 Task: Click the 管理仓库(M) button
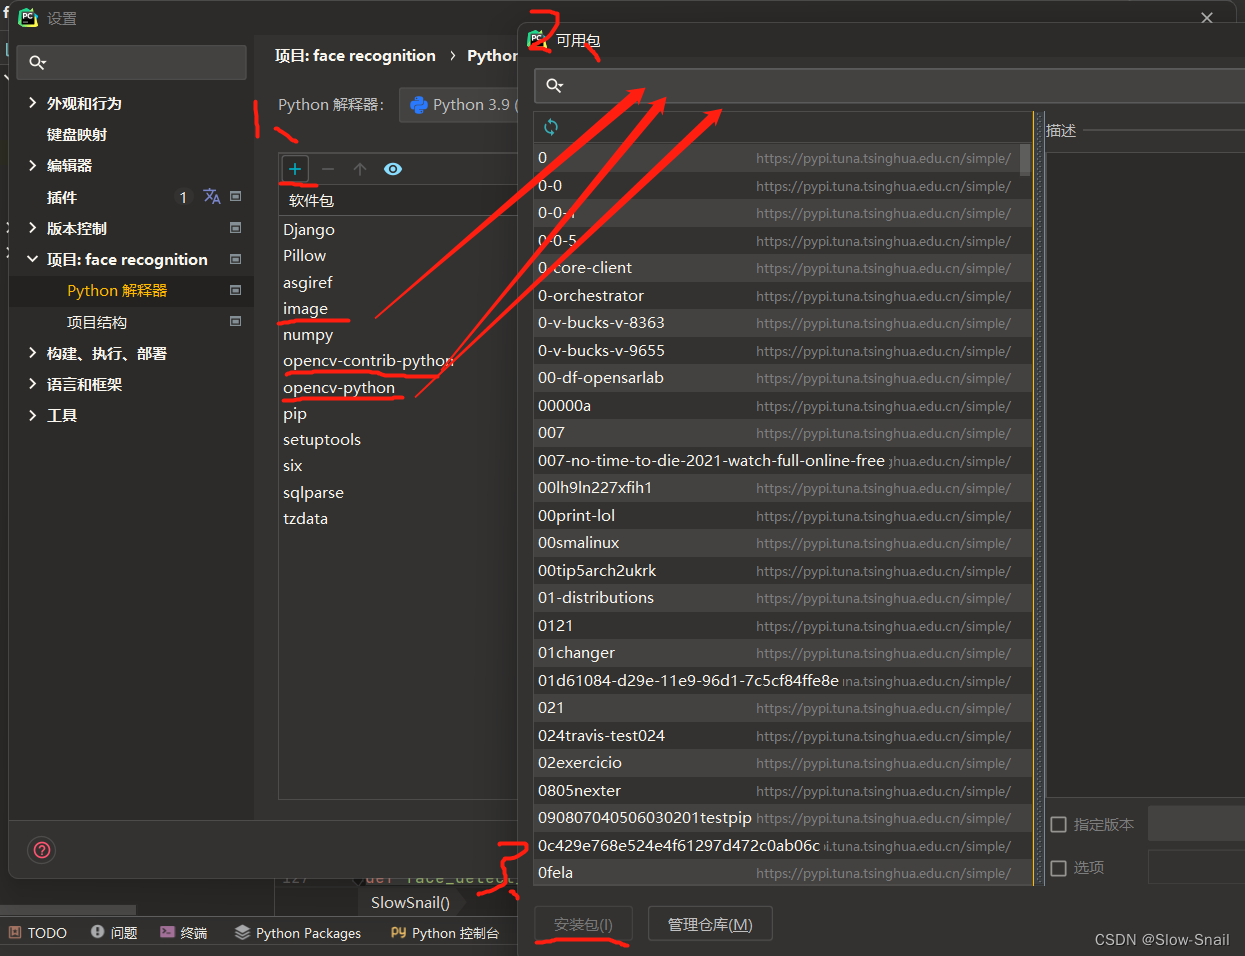point(710,924)
